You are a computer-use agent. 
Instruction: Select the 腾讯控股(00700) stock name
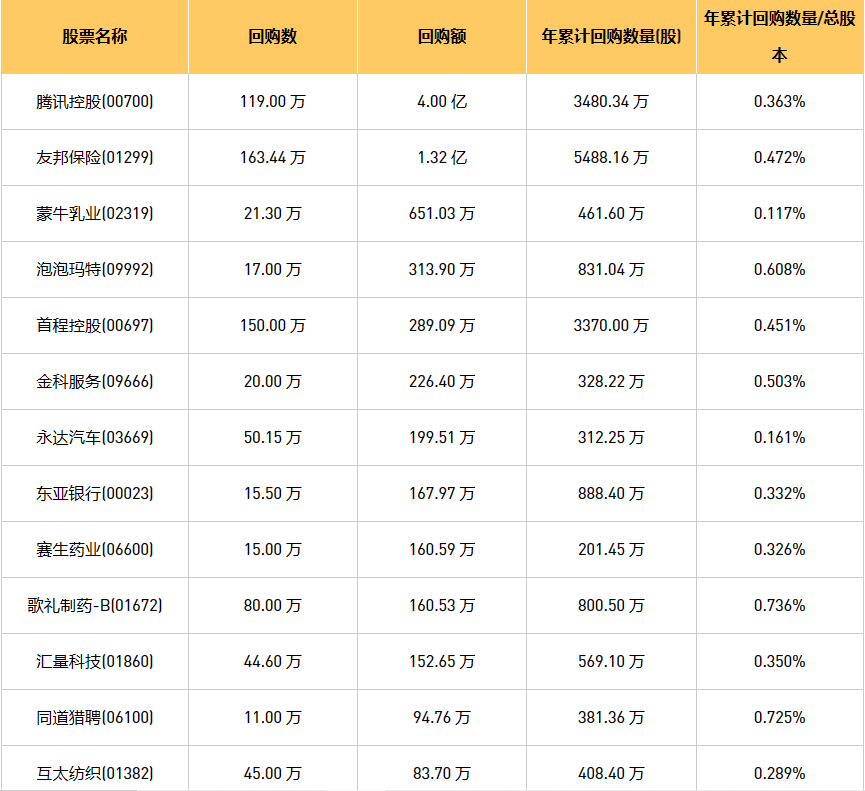click(94, 101)
